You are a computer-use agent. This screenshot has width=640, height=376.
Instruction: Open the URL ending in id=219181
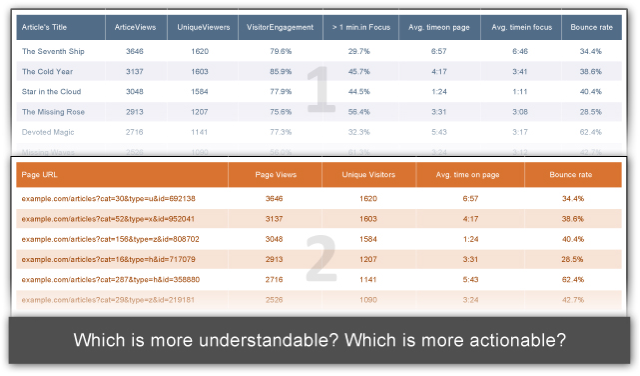(108, 300)
